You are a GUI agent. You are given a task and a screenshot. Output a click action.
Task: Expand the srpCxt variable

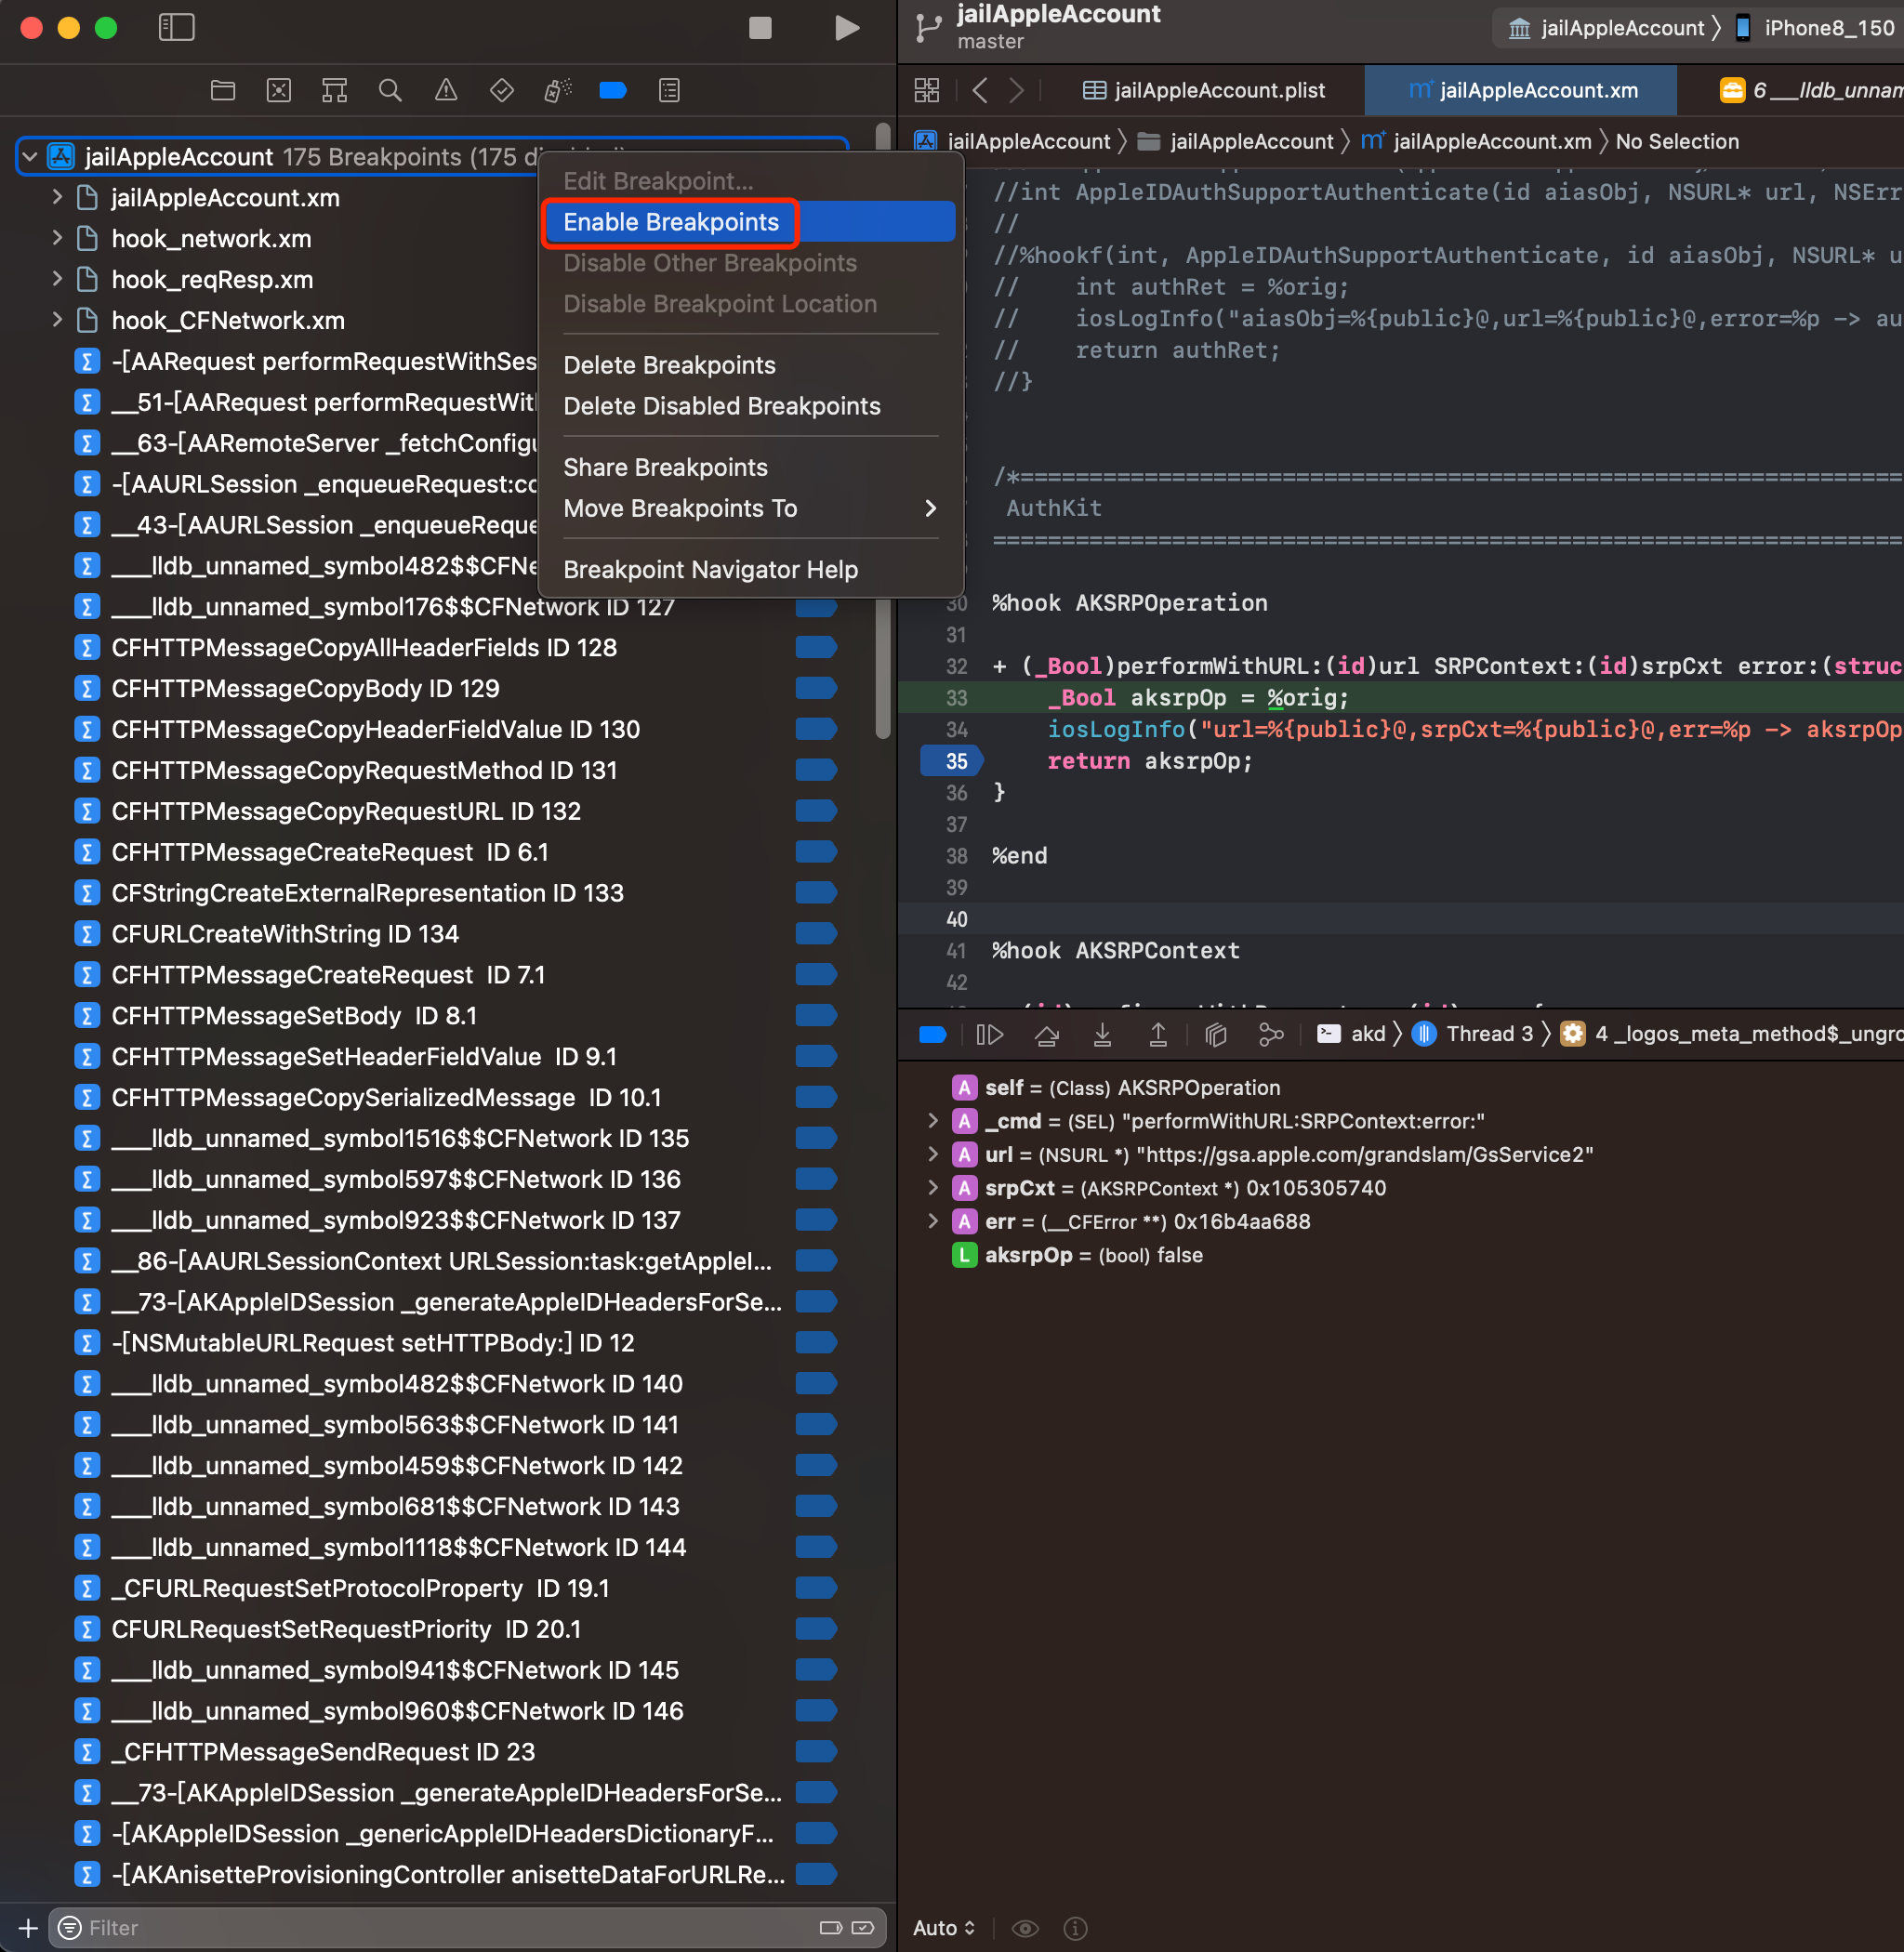click(932, 1188)
